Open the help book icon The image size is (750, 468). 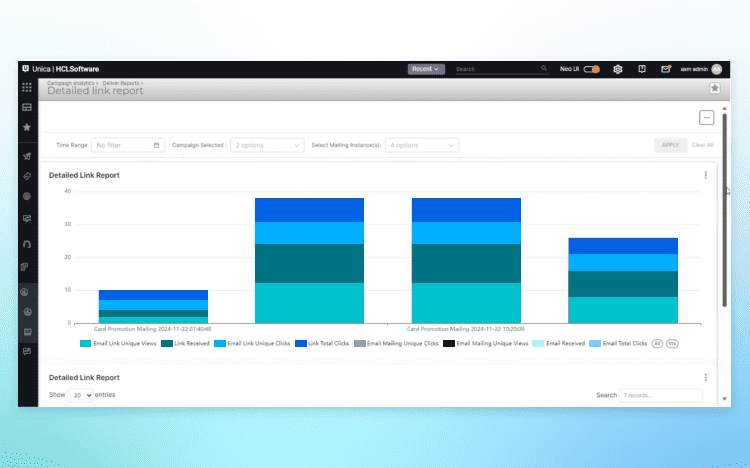coord(642,69)
